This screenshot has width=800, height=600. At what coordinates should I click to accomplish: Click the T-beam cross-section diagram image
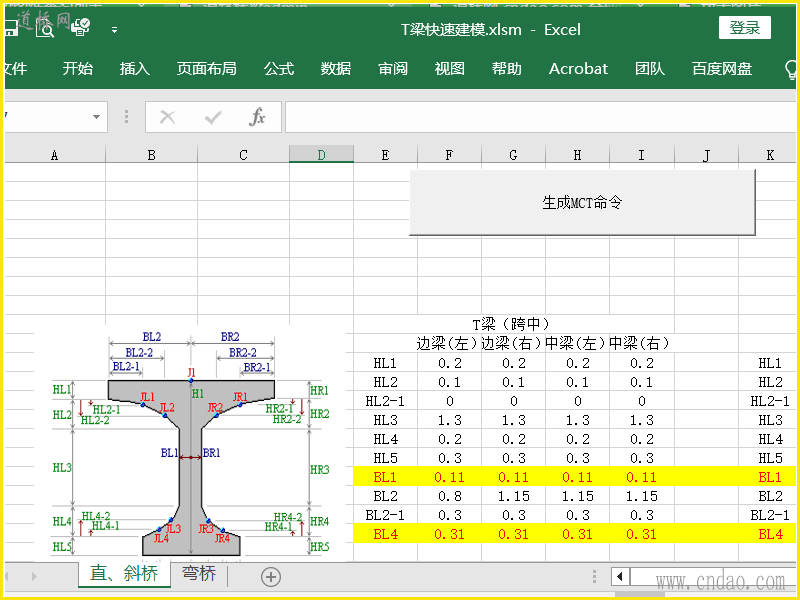pos(190,443)
